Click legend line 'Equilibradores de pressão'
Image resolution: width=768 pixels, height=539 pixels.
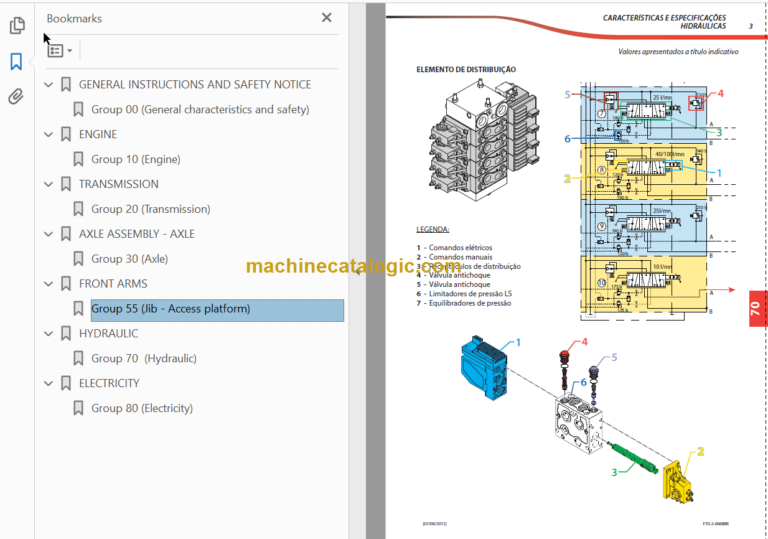(x=470, y=303)
